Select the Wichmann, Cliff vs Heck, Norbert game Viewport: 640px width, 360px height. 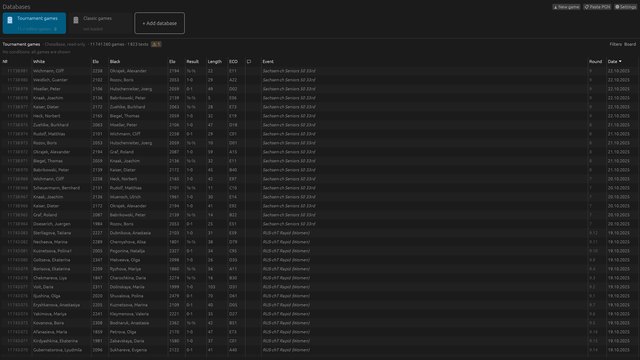320,179
